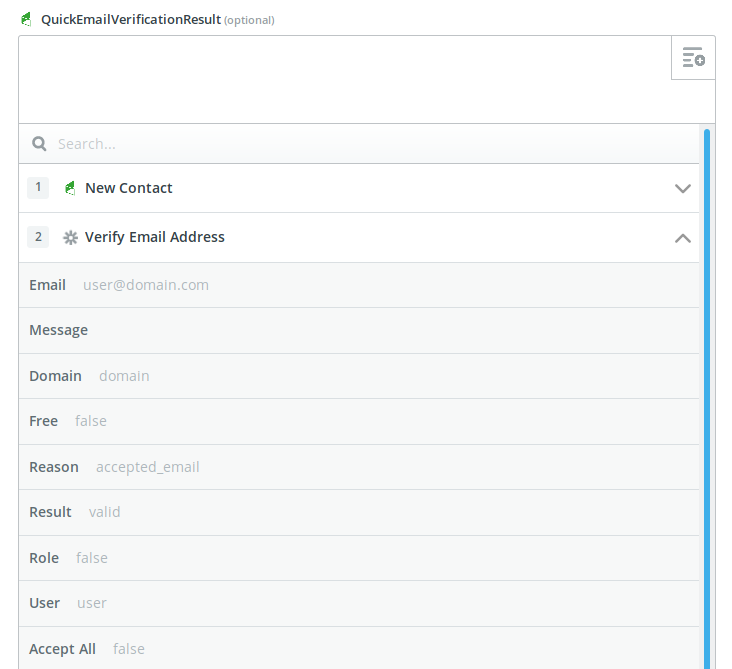Viewport: 732px width, 669px height.
Task: Click the New Contact app icon
Action: (x=70, y=188)
